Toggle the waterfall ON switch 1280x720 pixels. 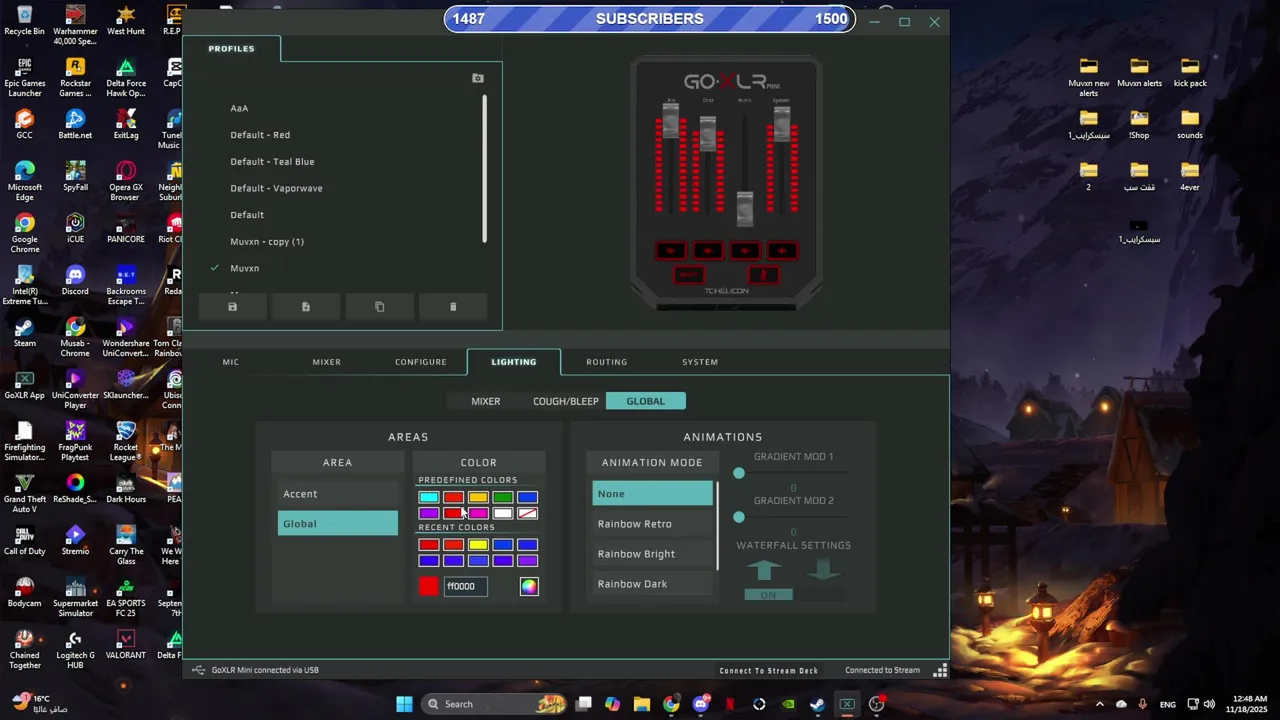click(768, 595)
